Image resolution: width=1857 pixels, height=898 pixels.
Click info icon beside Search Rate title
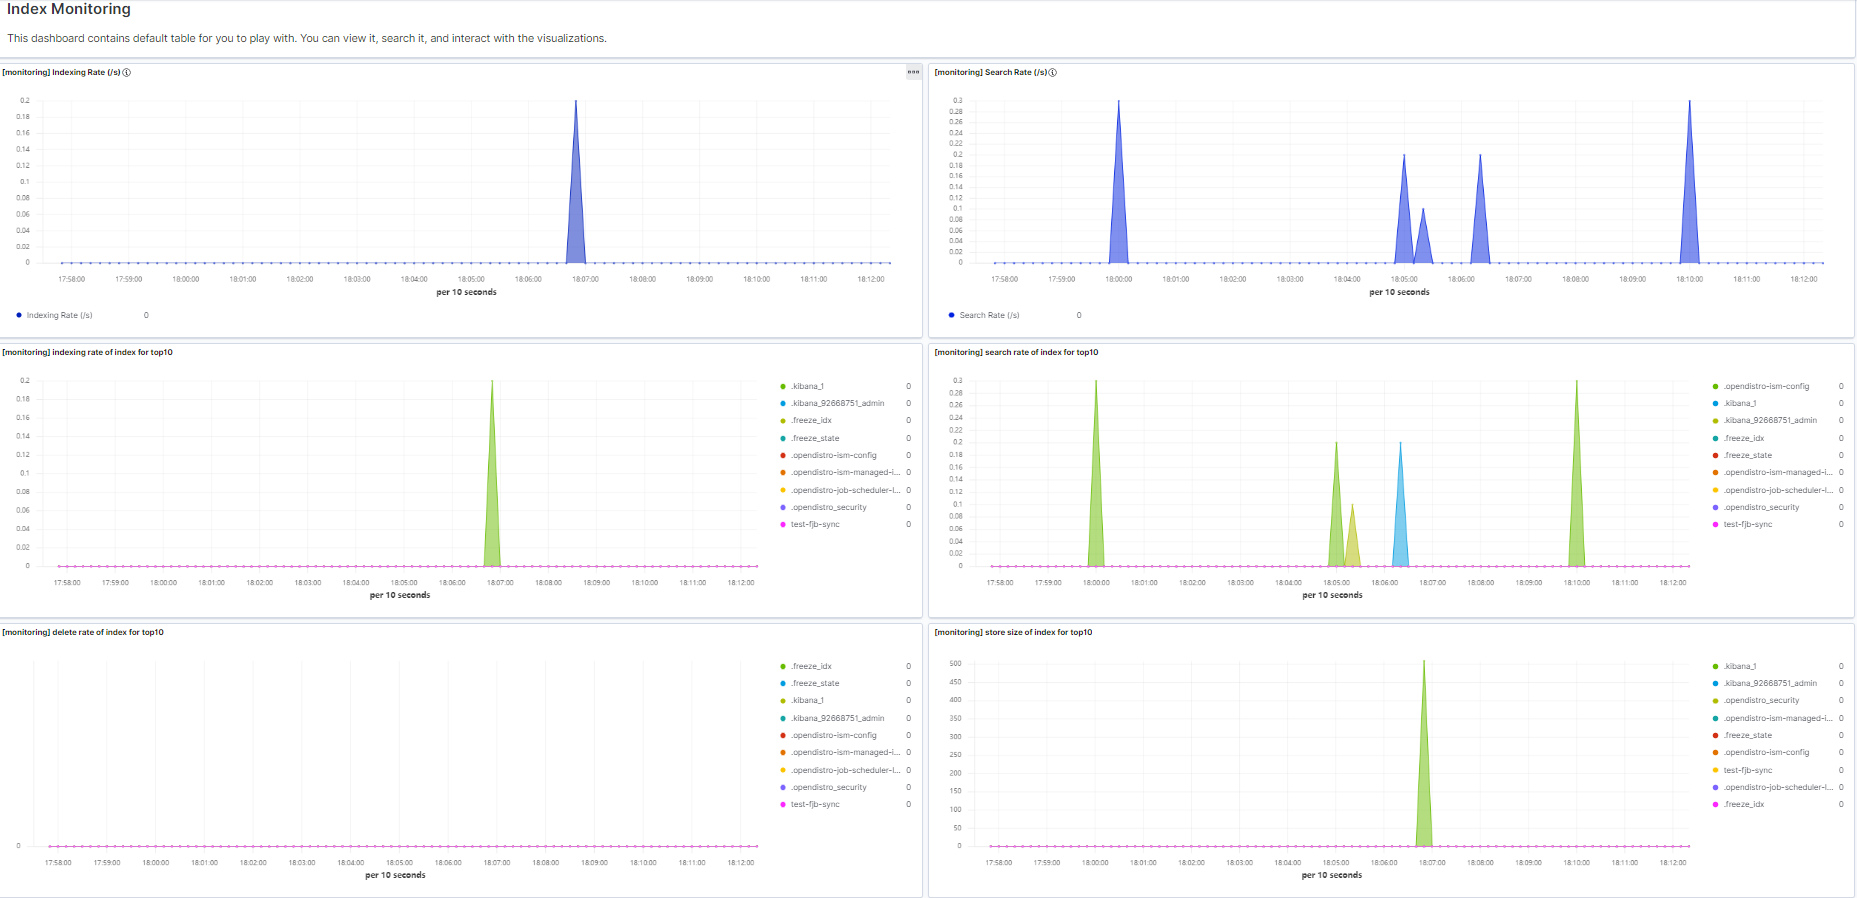pyautogui.click(x=1053, y=72)
